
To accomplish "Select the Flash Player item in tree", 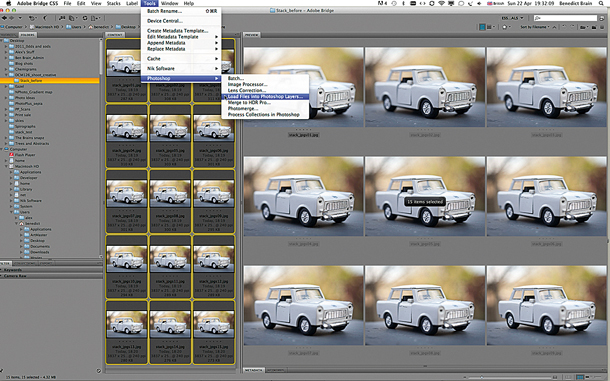I will pos(25,155).
